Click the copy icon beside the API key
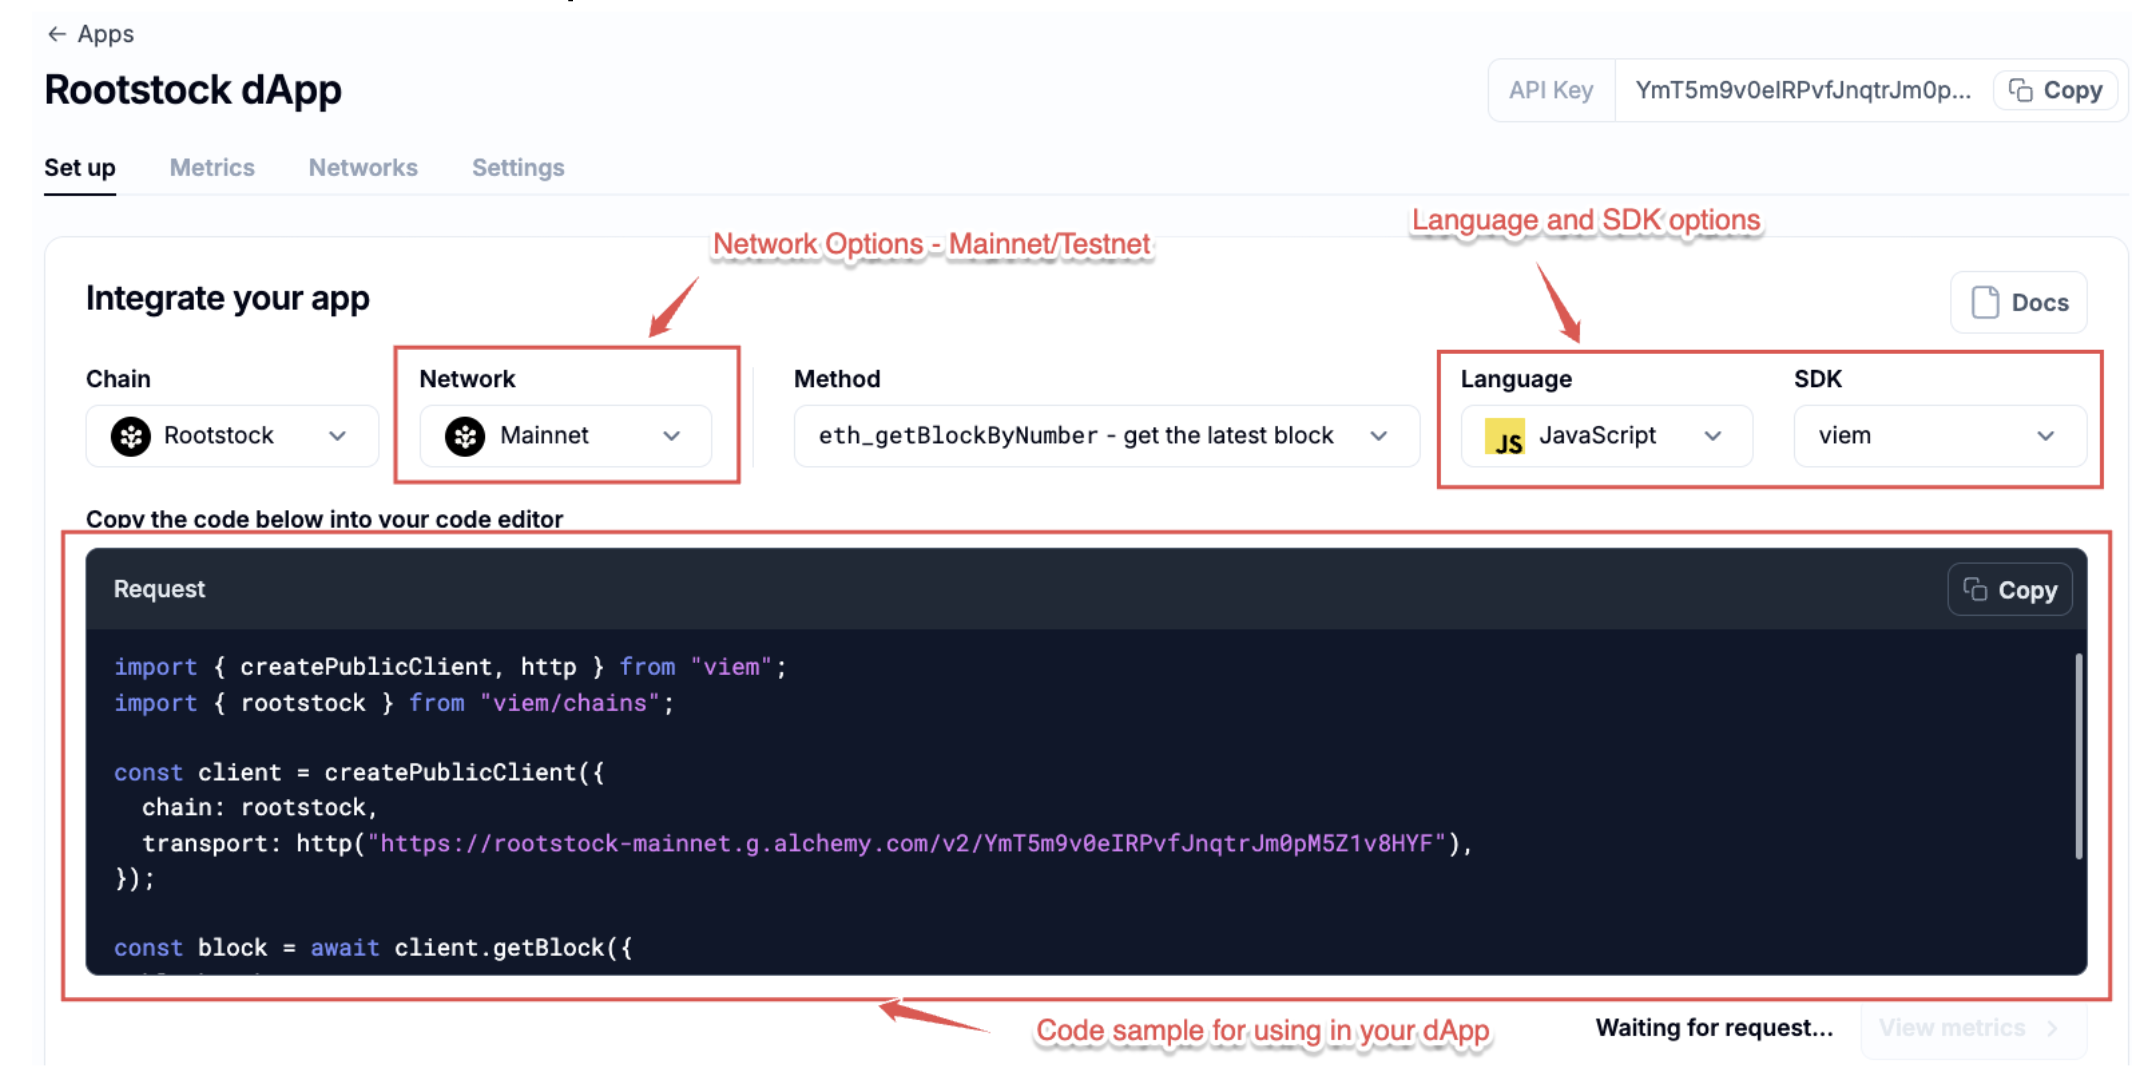Screen dimensions: 2150x1092 coord(2021,91)
